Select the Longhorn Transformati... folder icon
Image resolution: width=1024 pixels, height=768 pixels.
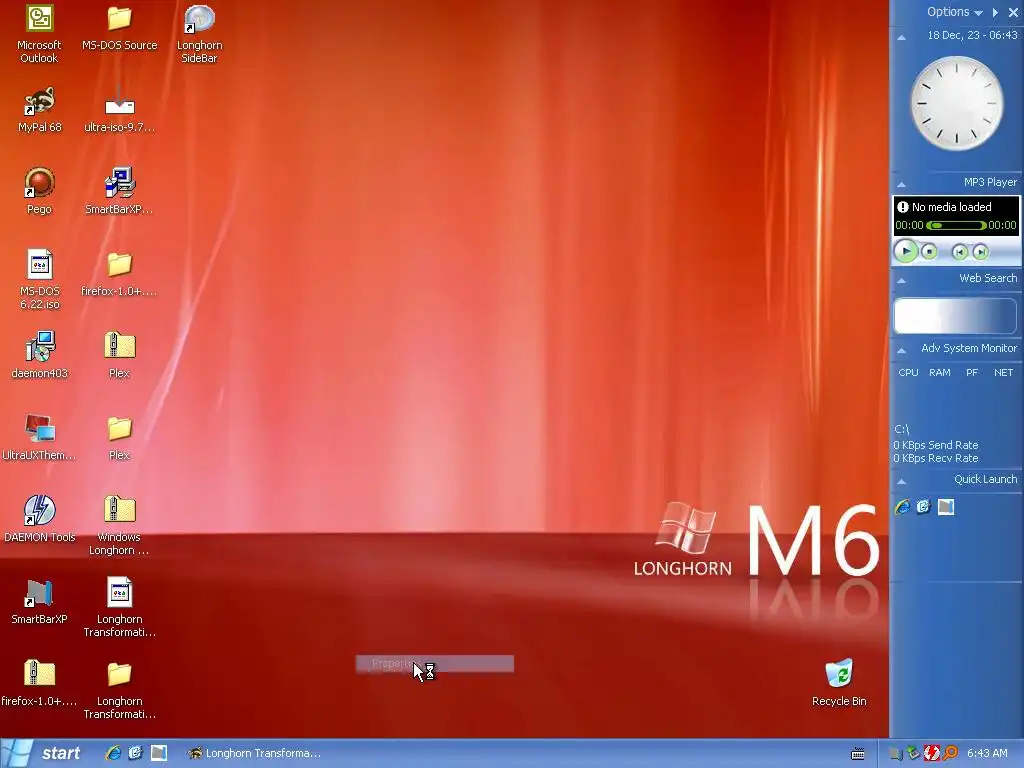coord(120,674)
